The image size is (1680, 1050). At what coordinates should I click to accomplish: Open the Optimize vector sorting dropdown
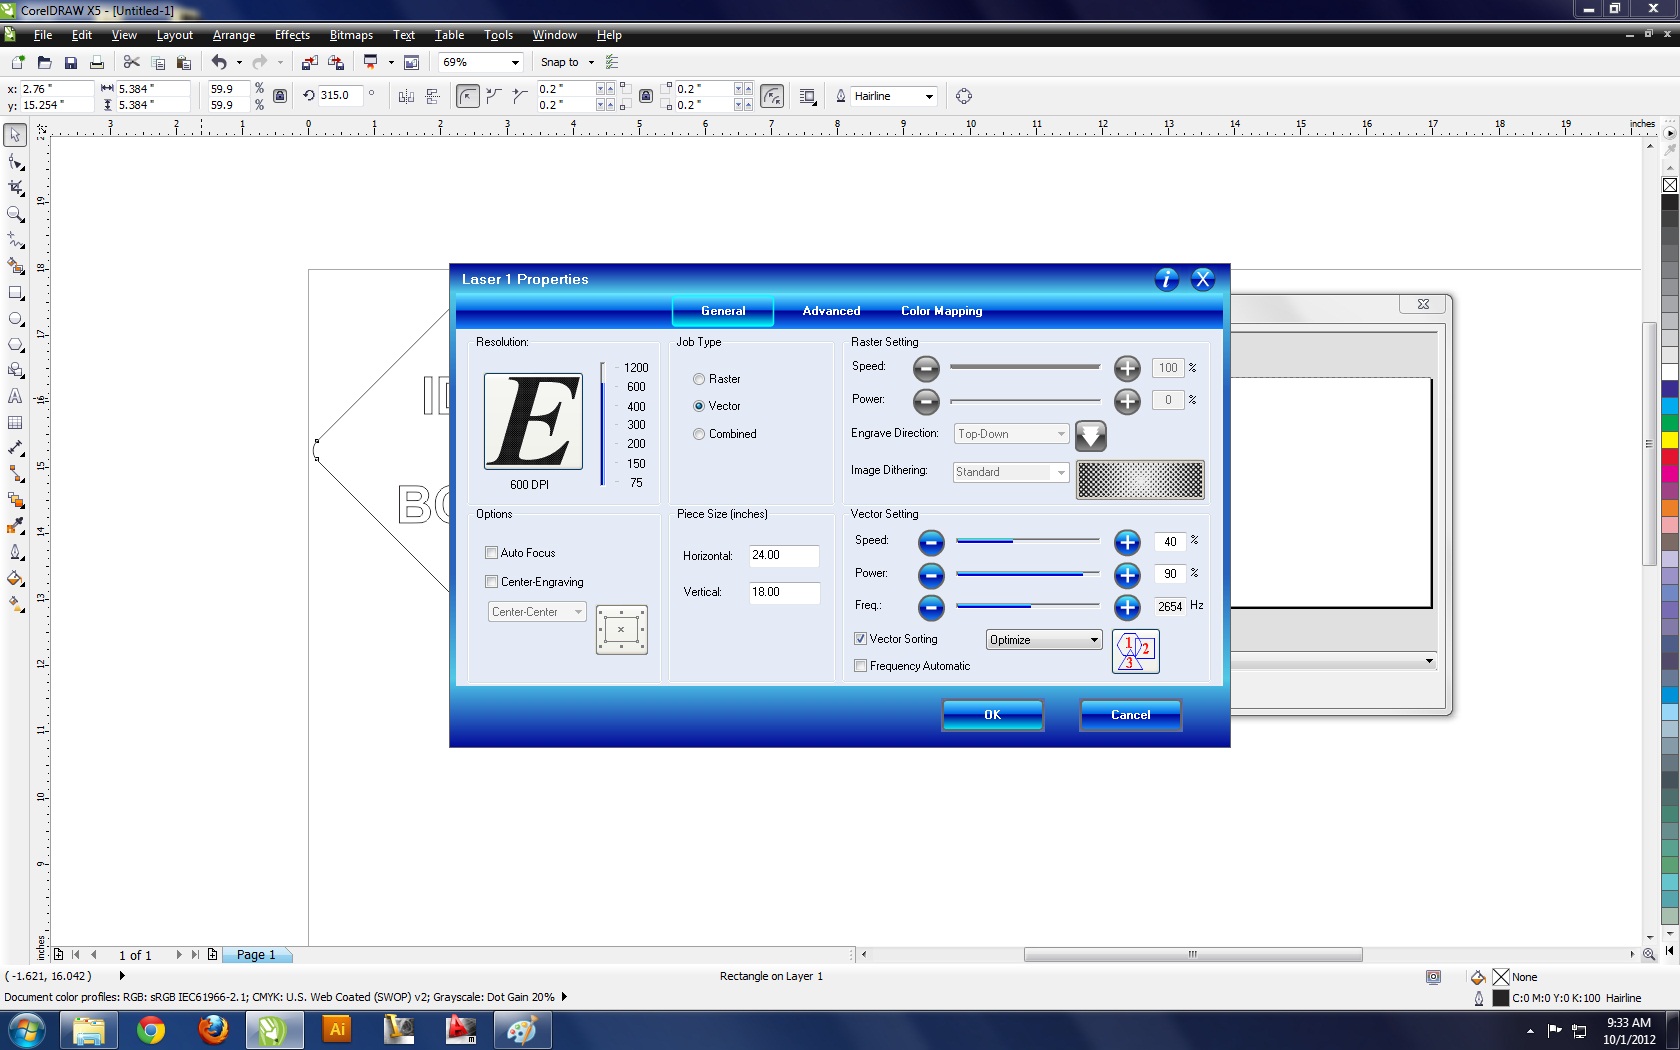click(1044, 640)
